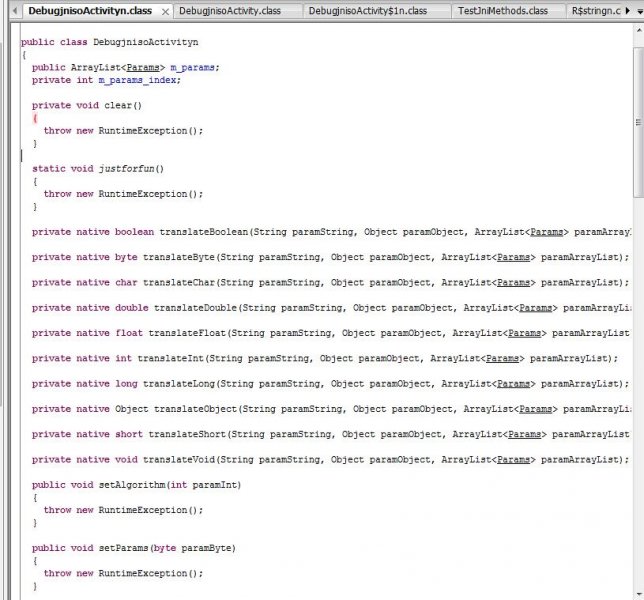Follow the Params link in translateChar signature

click(513, 283)
